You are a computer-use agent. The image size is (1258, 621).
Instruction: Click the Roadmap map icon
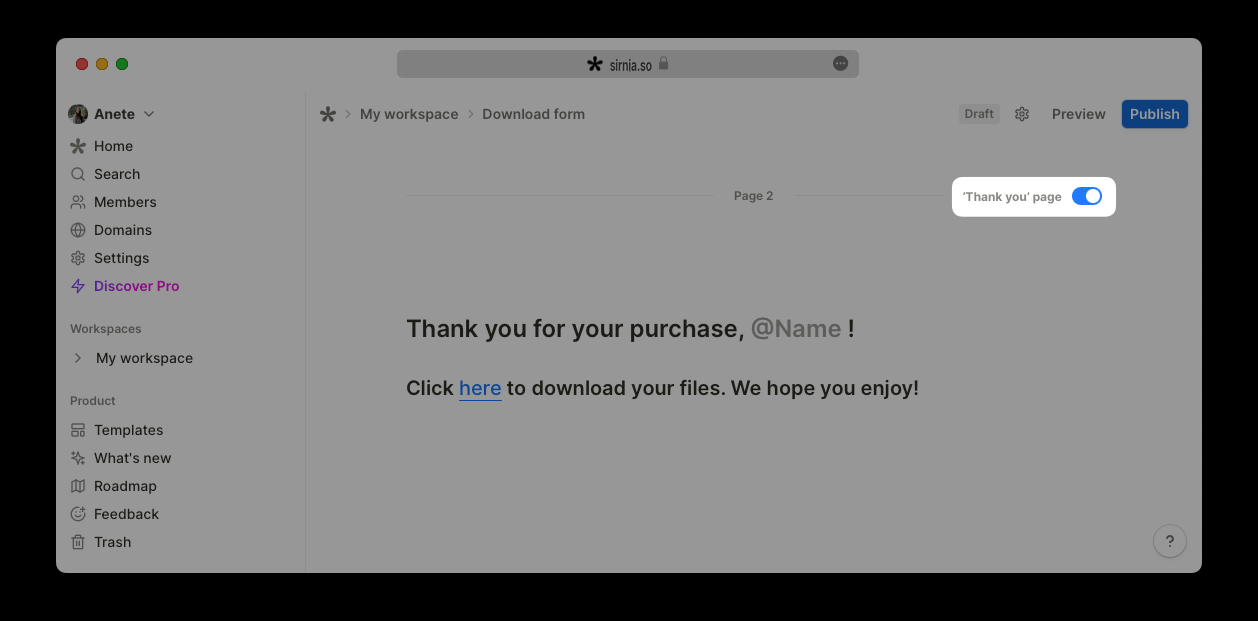[78, 486]
